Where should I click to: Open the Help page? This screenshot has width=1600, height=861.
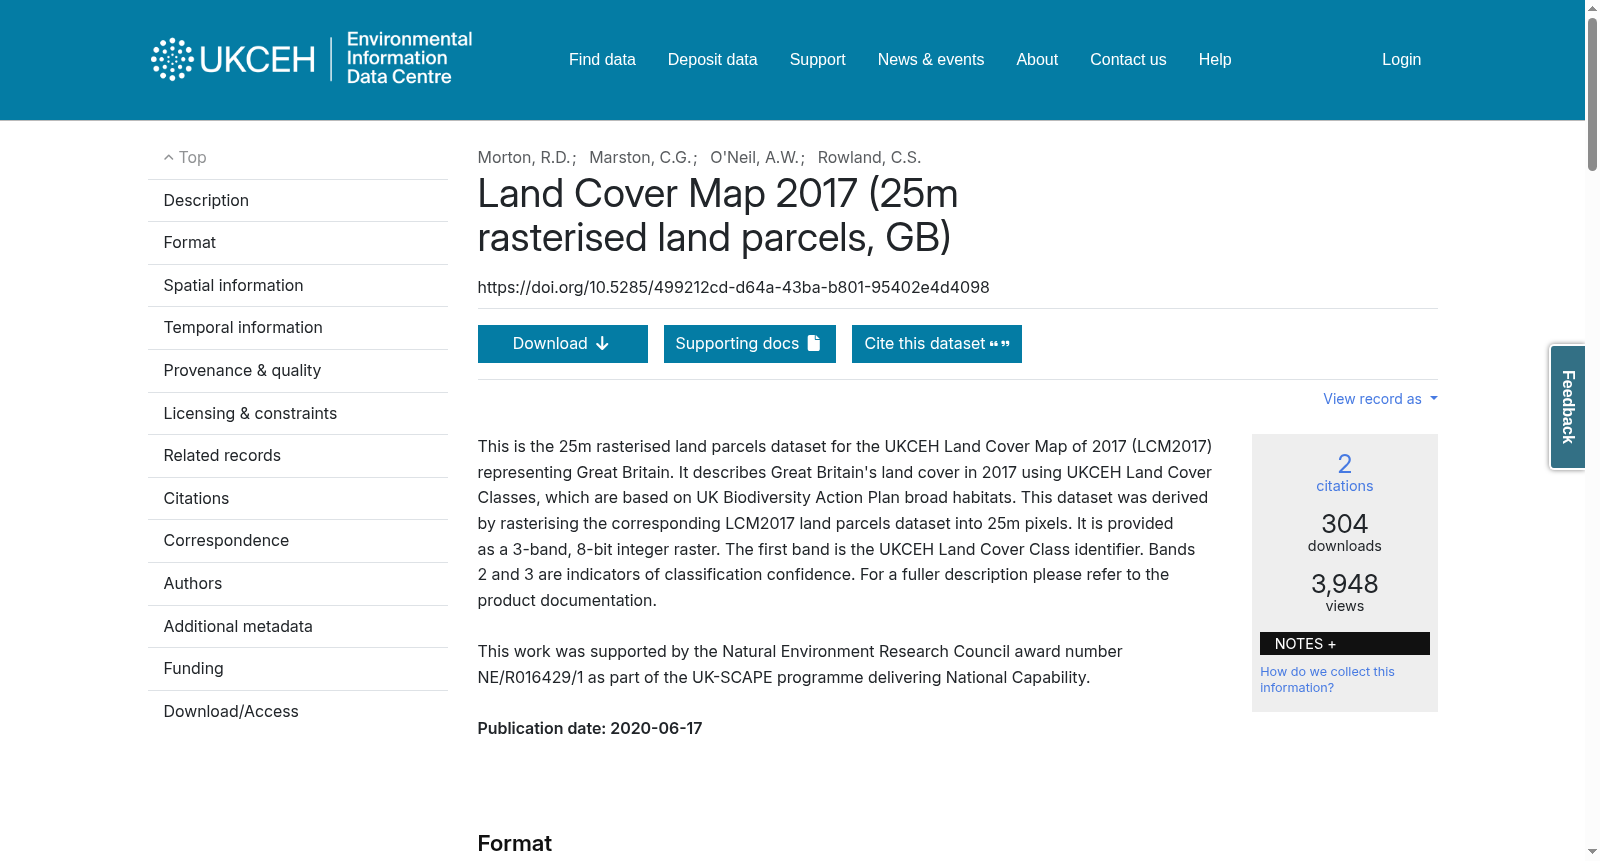pyautogui.click(x=1215, y=60)
